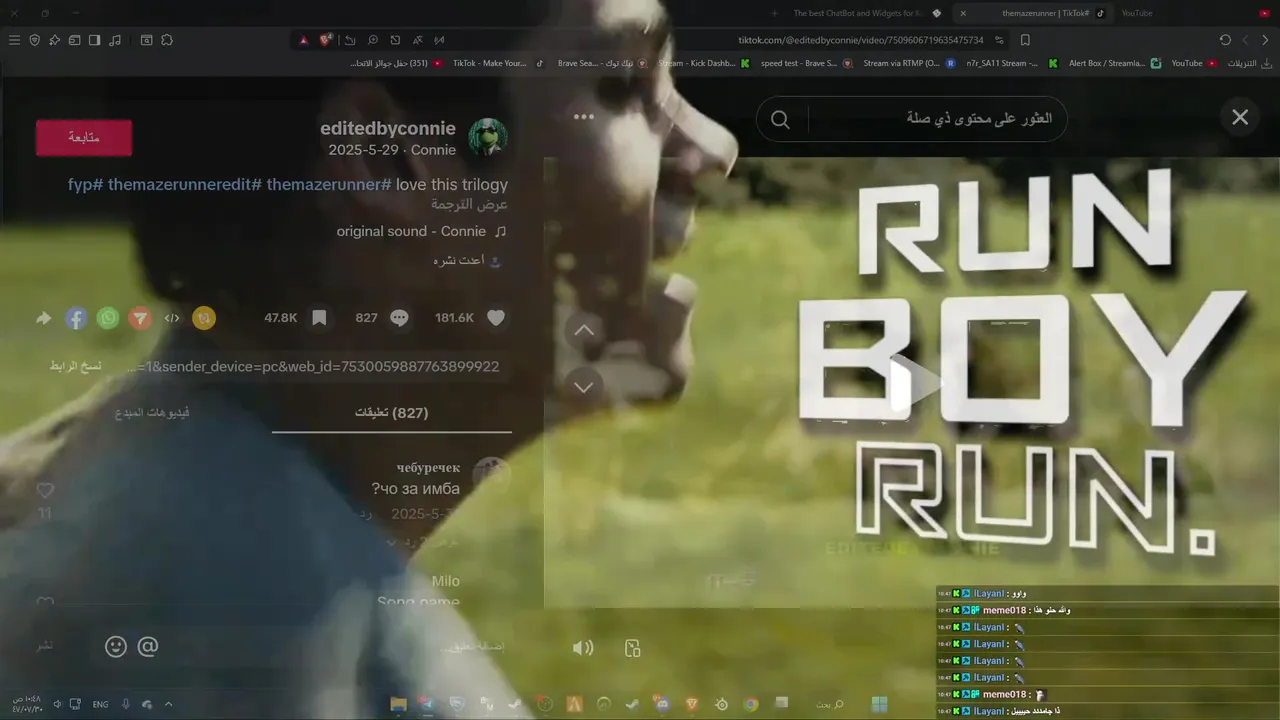Mute the video with the speaker icon

click(583, 648)
